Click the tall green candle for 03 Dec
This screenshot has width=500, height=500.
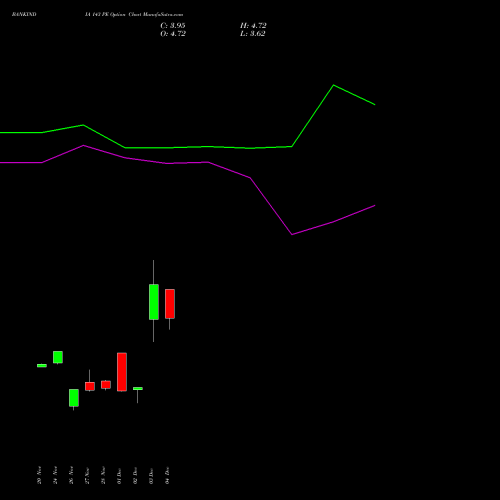154,302
